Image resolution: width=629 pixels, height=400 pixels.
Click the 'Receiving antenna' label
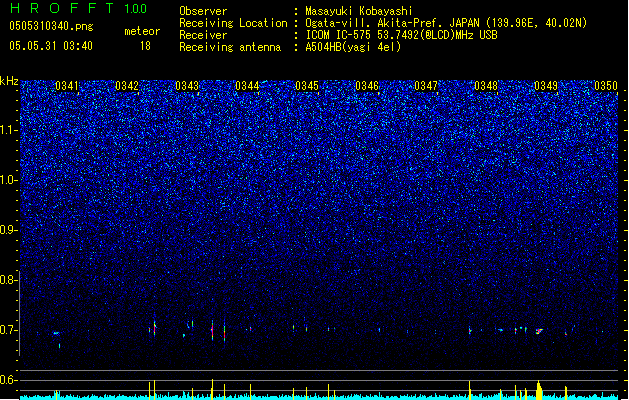[x=230, y=47]
